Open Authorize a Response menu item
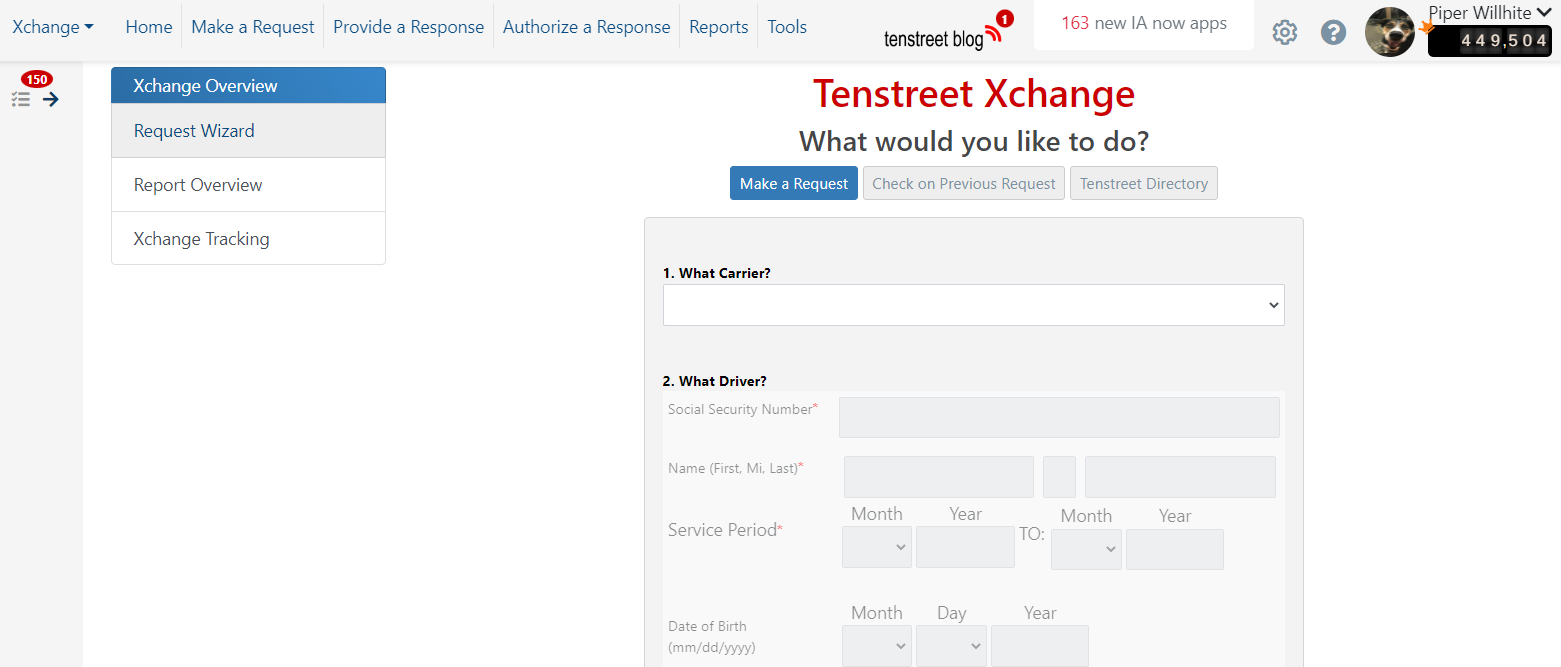 587,27
